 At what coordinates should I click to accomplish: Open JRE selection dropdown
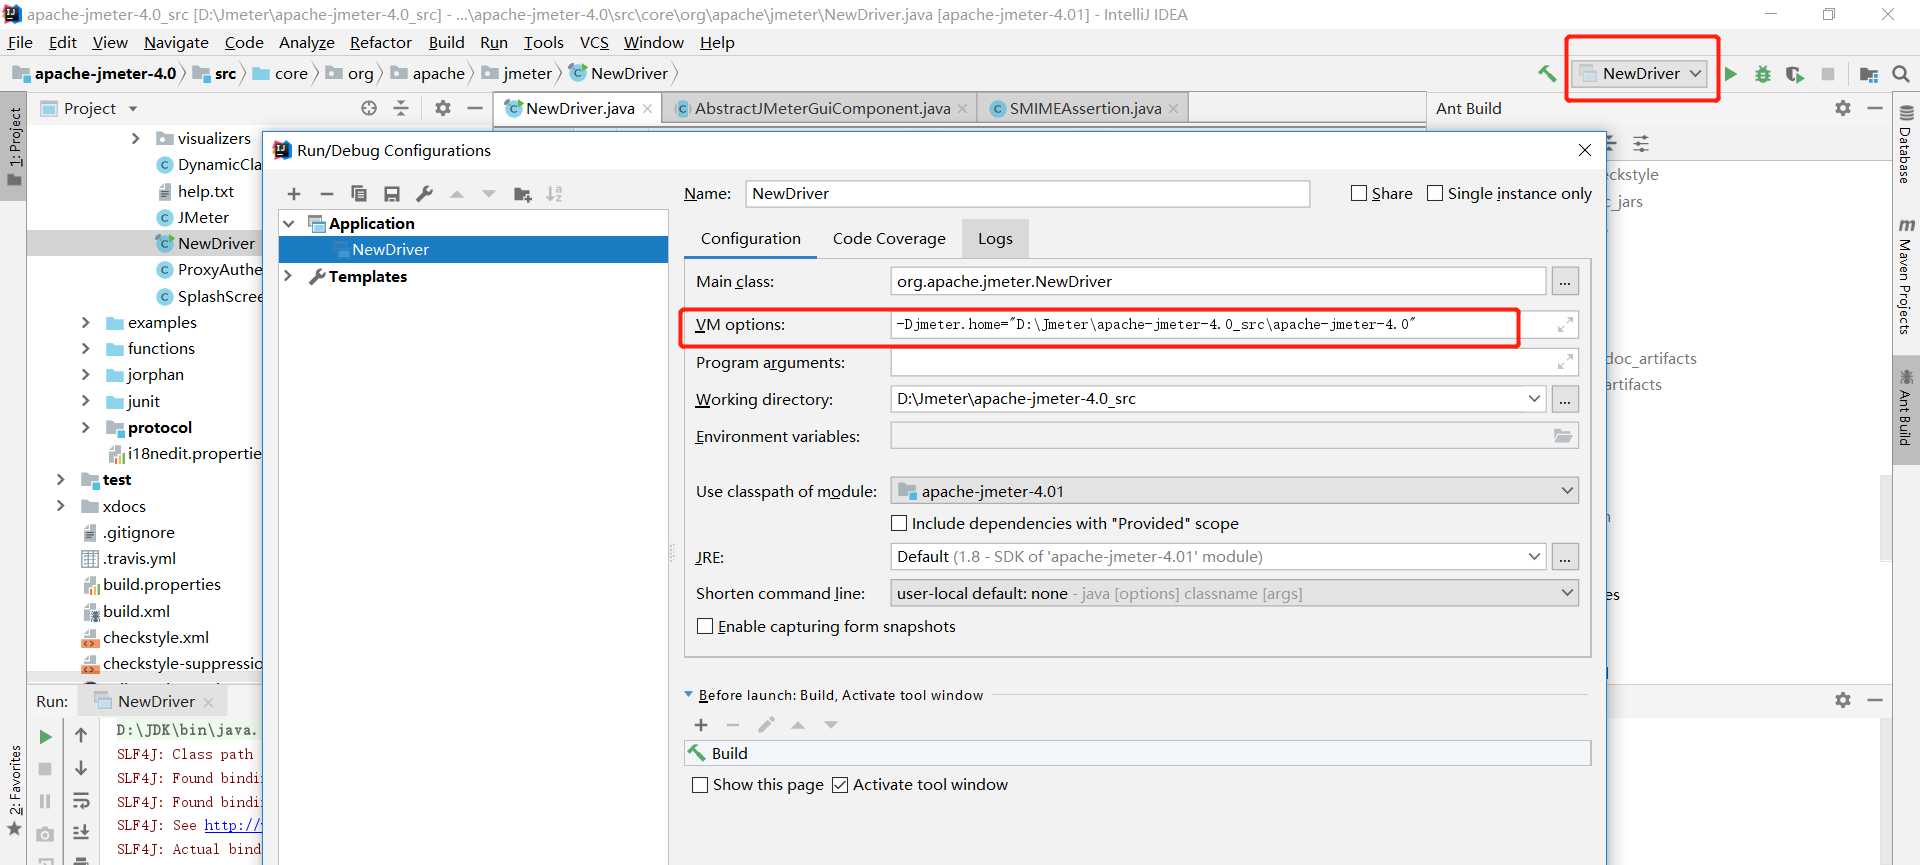1534,557
